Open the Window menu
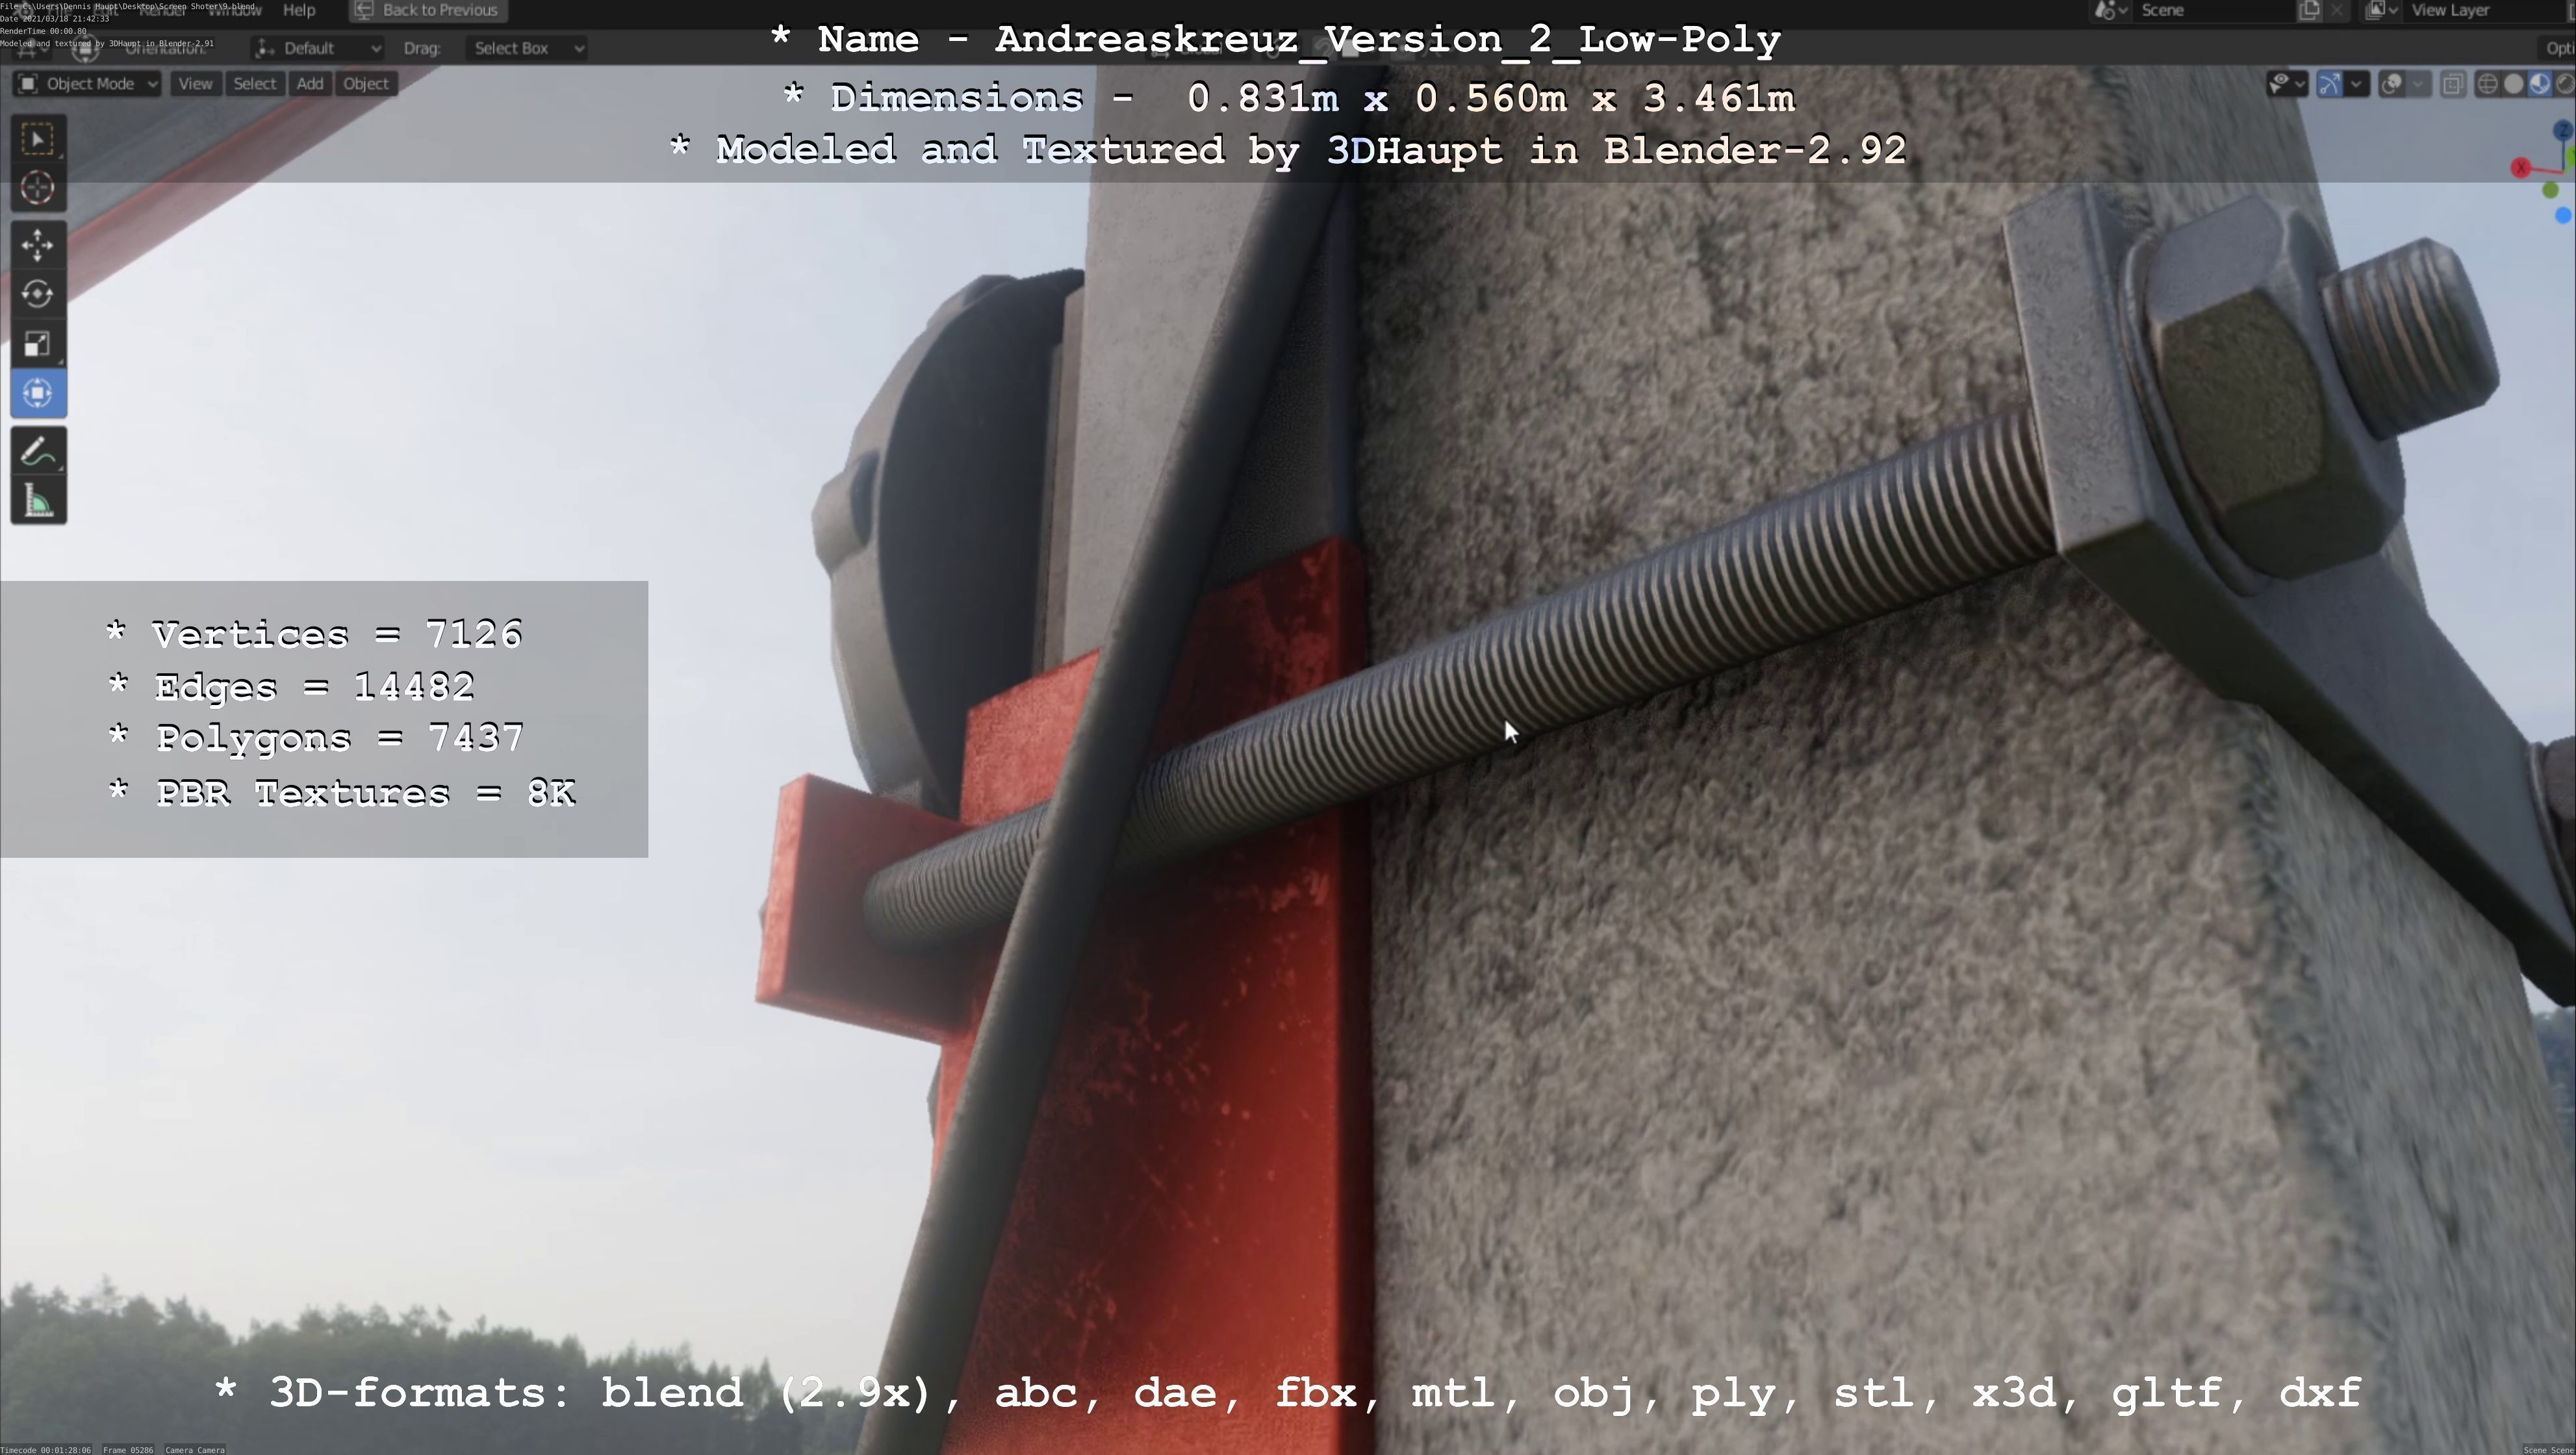This screenshot has height=1455, width=2576. pyautogui.click(x=235, y=10)
